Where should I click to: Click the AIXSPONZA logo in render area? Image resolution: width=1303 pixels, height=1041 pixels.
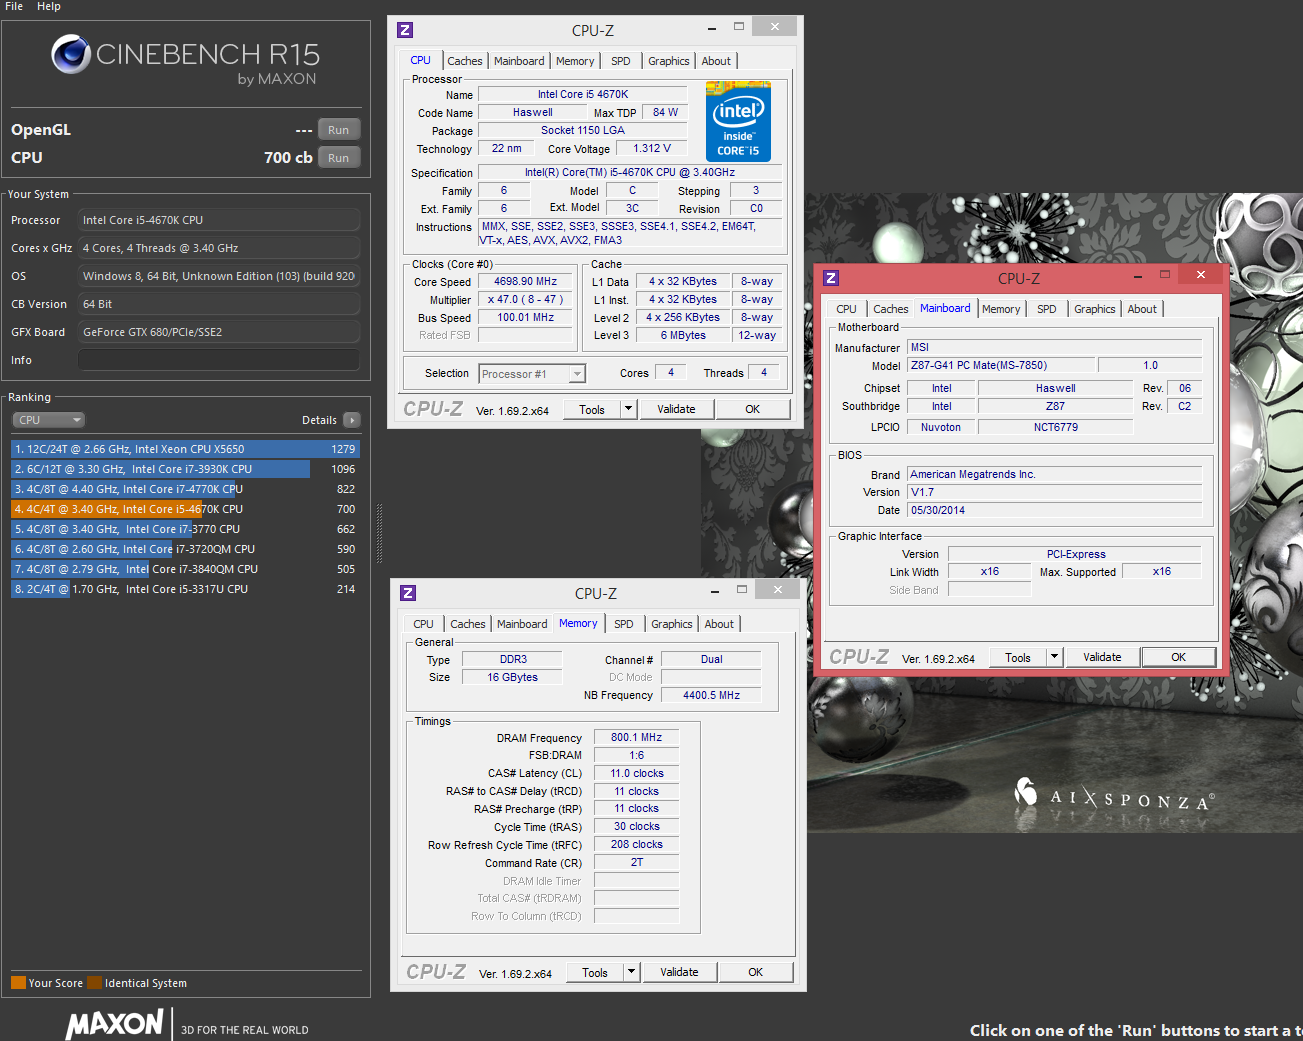coord(1114,796)
